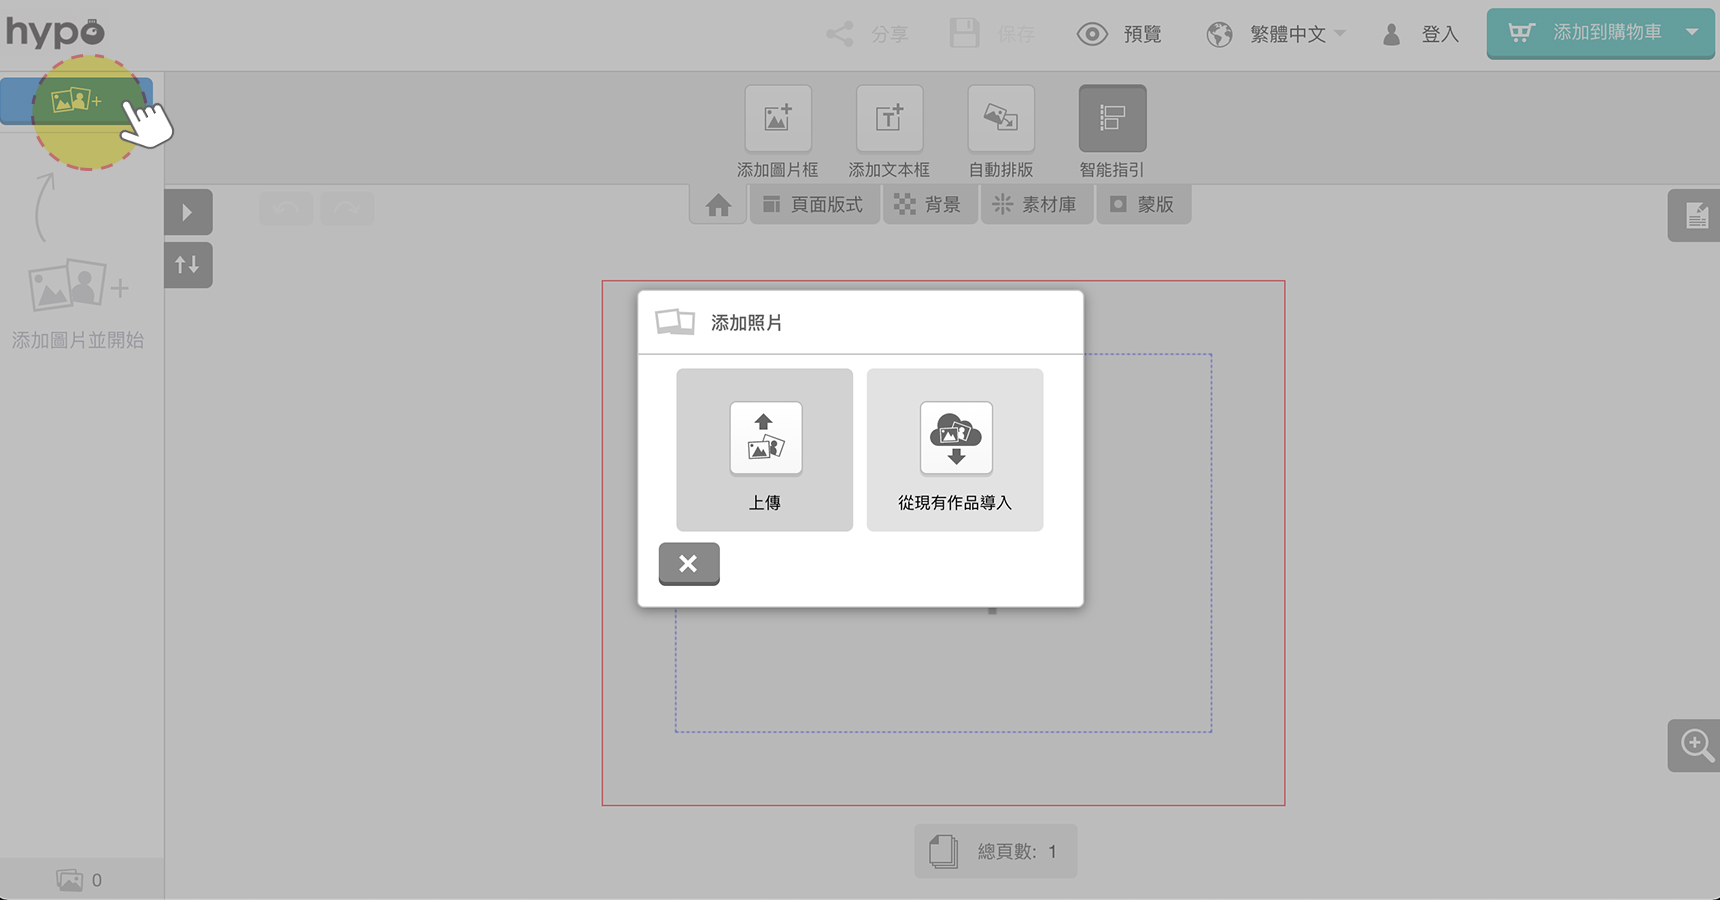Expand the add to cart dropdown arrow
This screenshot has height=900, width=1720.
1692,33
